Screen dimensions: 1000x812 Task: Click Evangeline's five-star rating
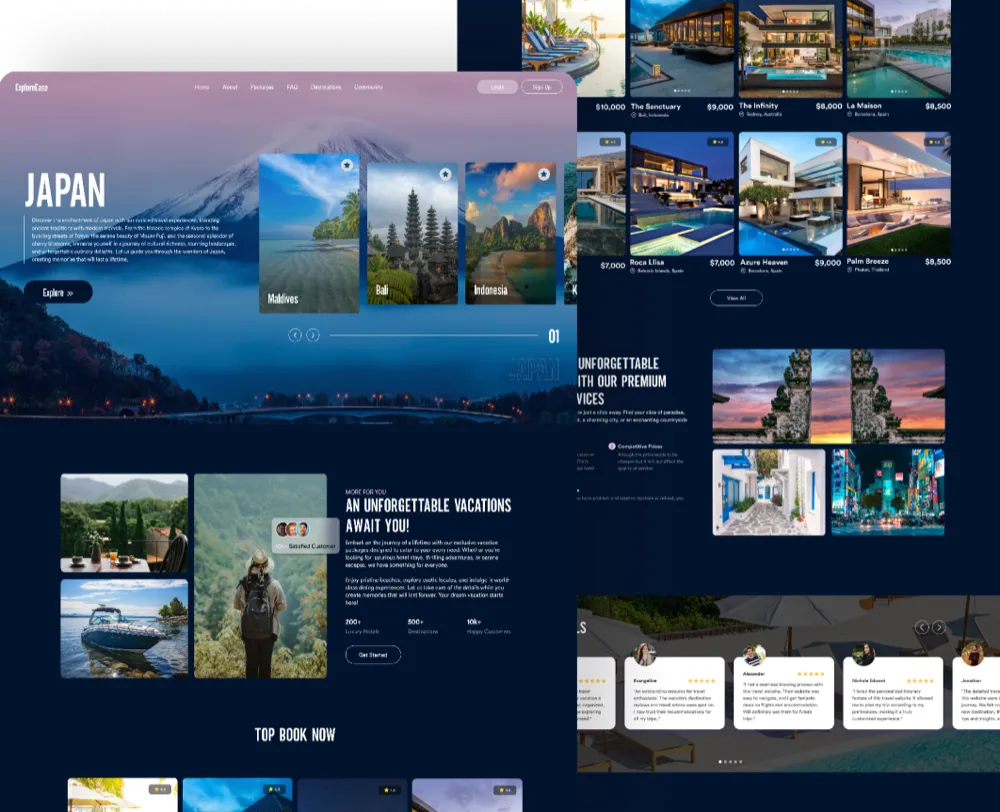tap(702, 681)
